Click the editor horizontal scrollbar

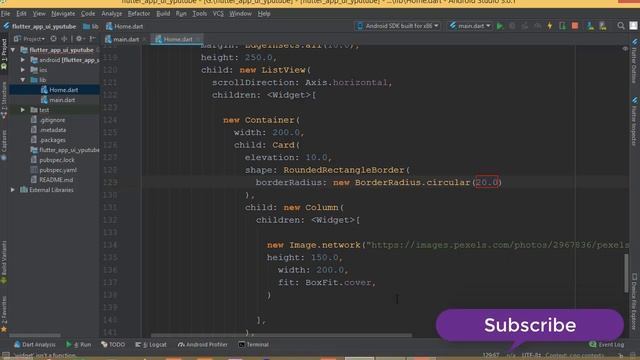click(x=281, y=336)
